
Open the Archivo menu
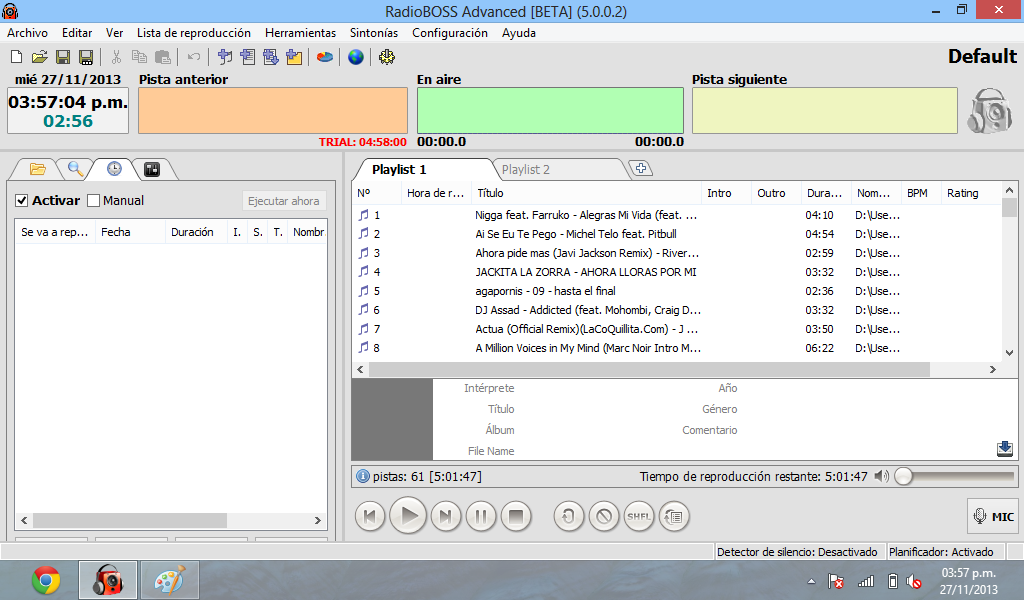(27, 33)
